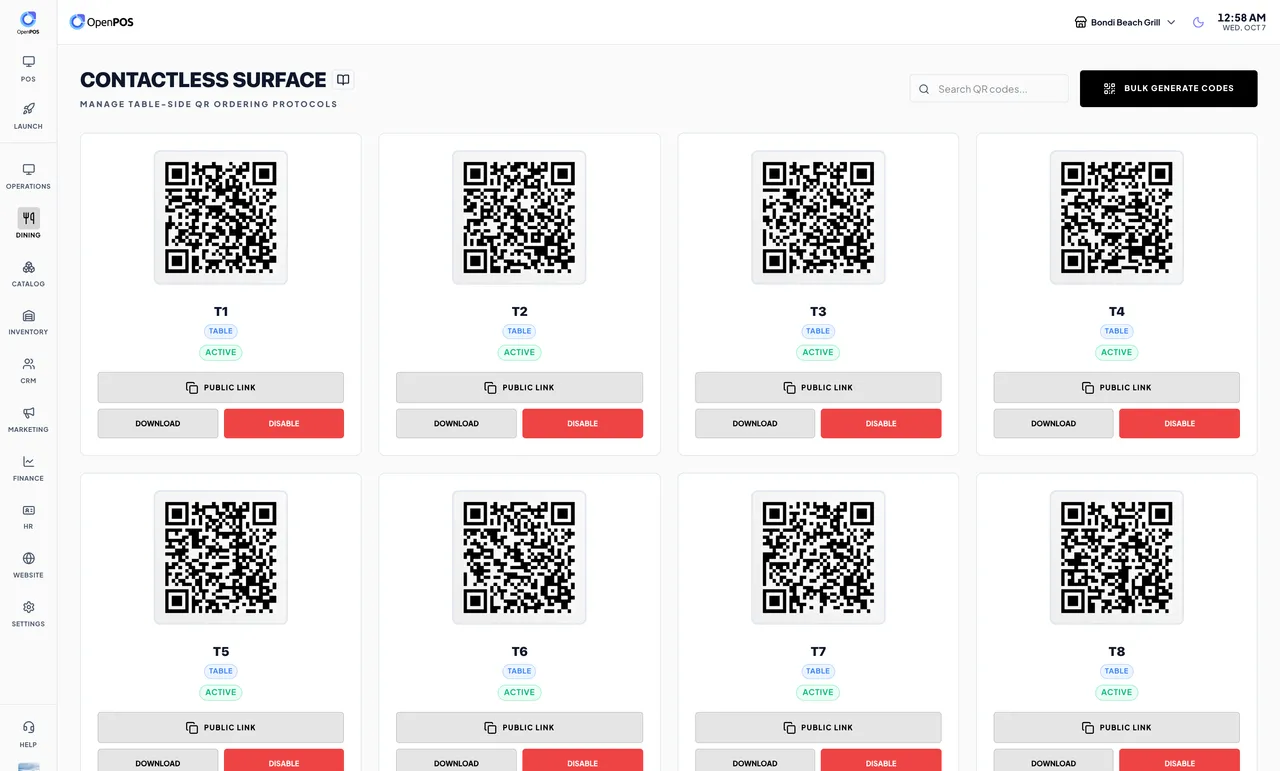This screenshot has width=1280, height=771.
Task: Click the Search QR codes field
Action: click(989, 88)
